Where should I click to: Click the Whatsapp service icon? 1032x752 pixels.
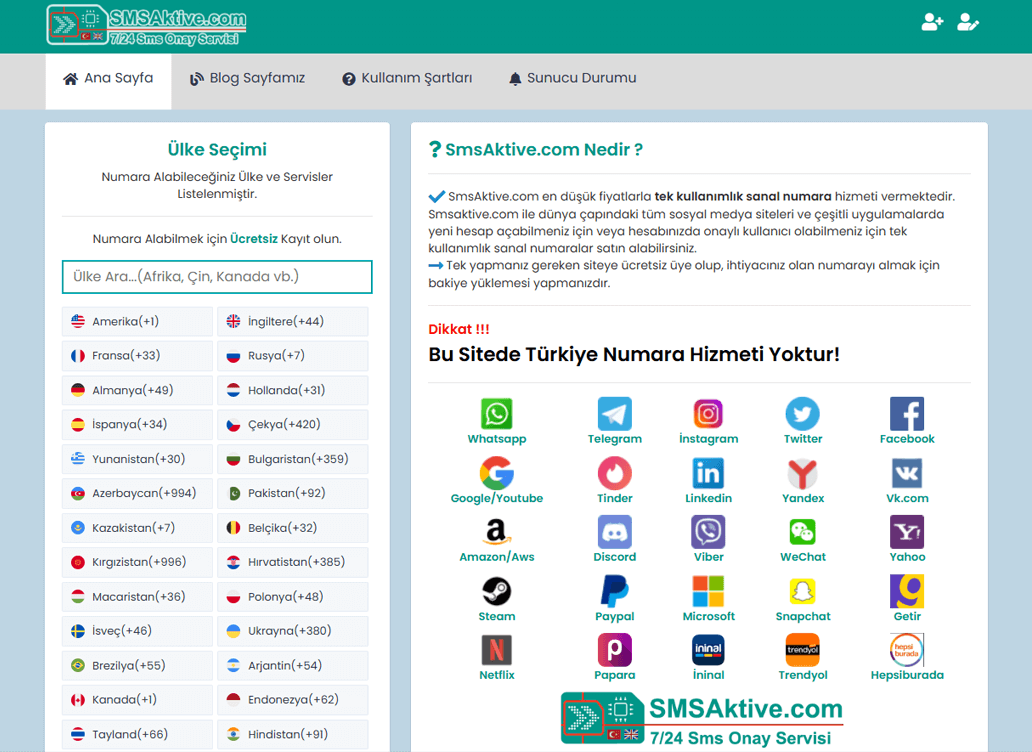[496, 414]
